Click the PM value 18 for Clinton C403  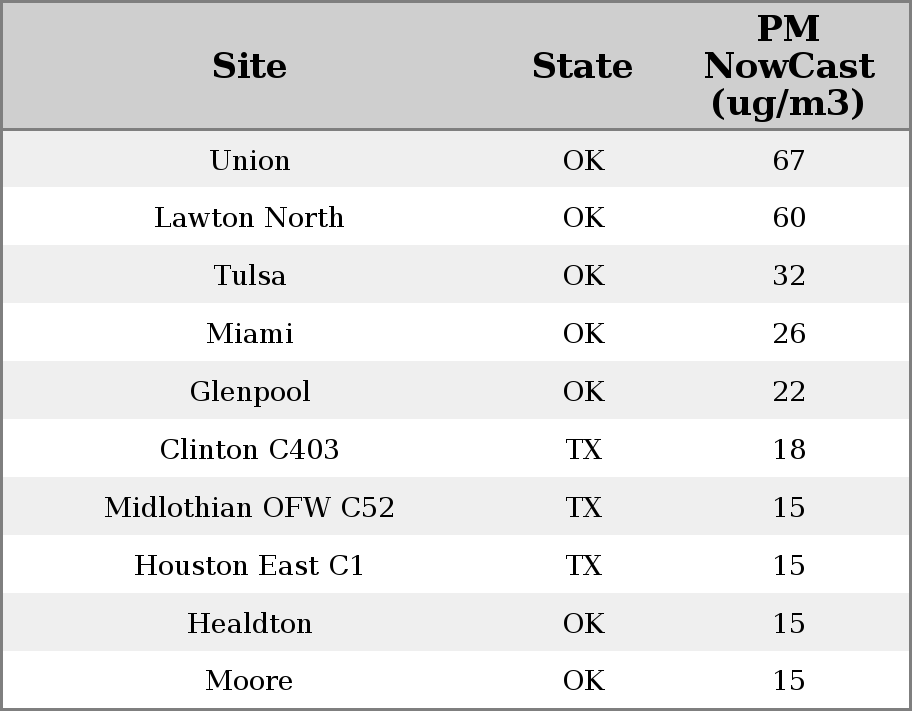(789, 449)
